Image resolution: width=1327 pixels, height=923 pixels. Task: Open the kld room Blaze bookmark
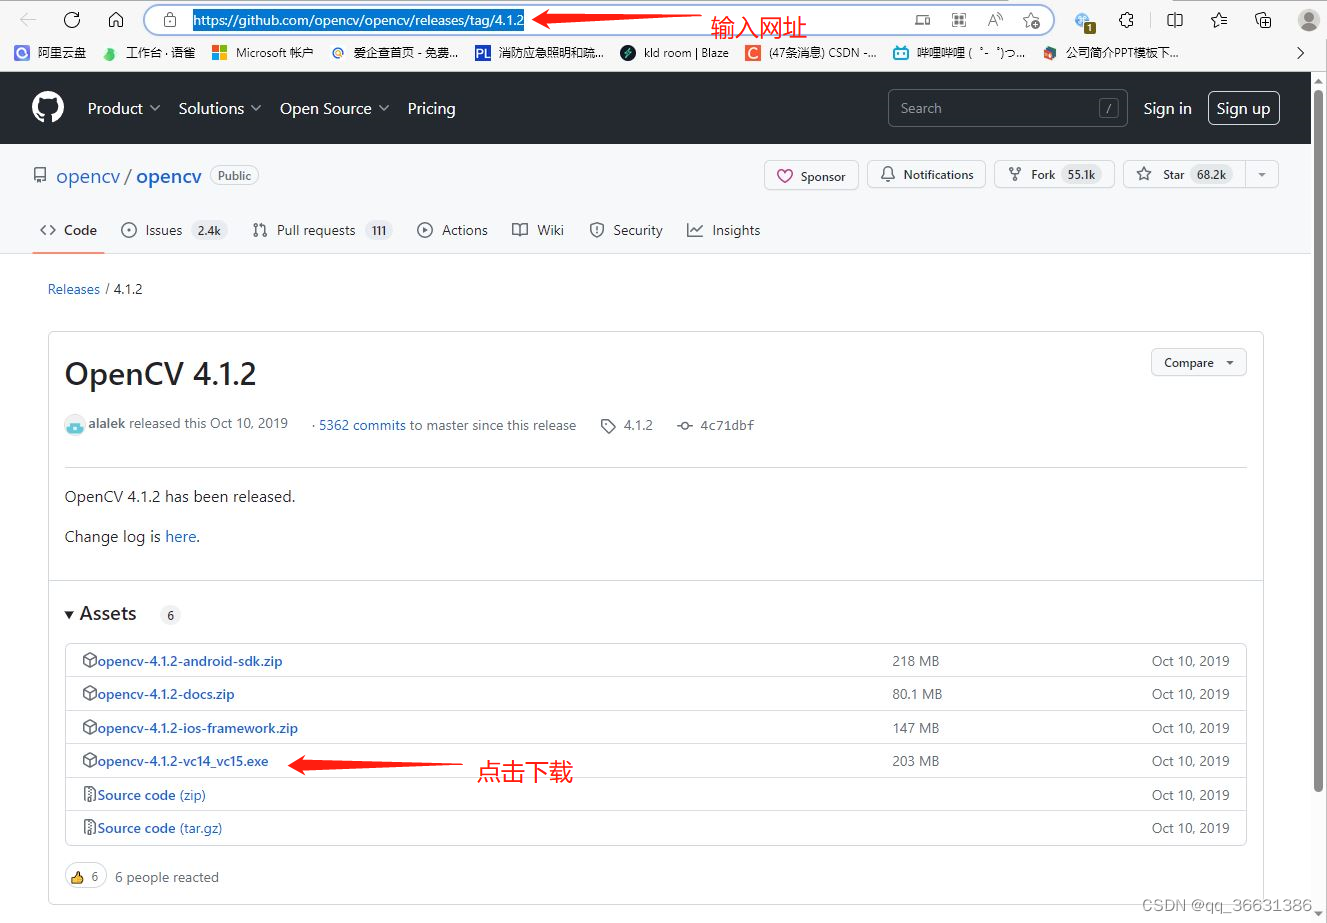tap(675, 53)
